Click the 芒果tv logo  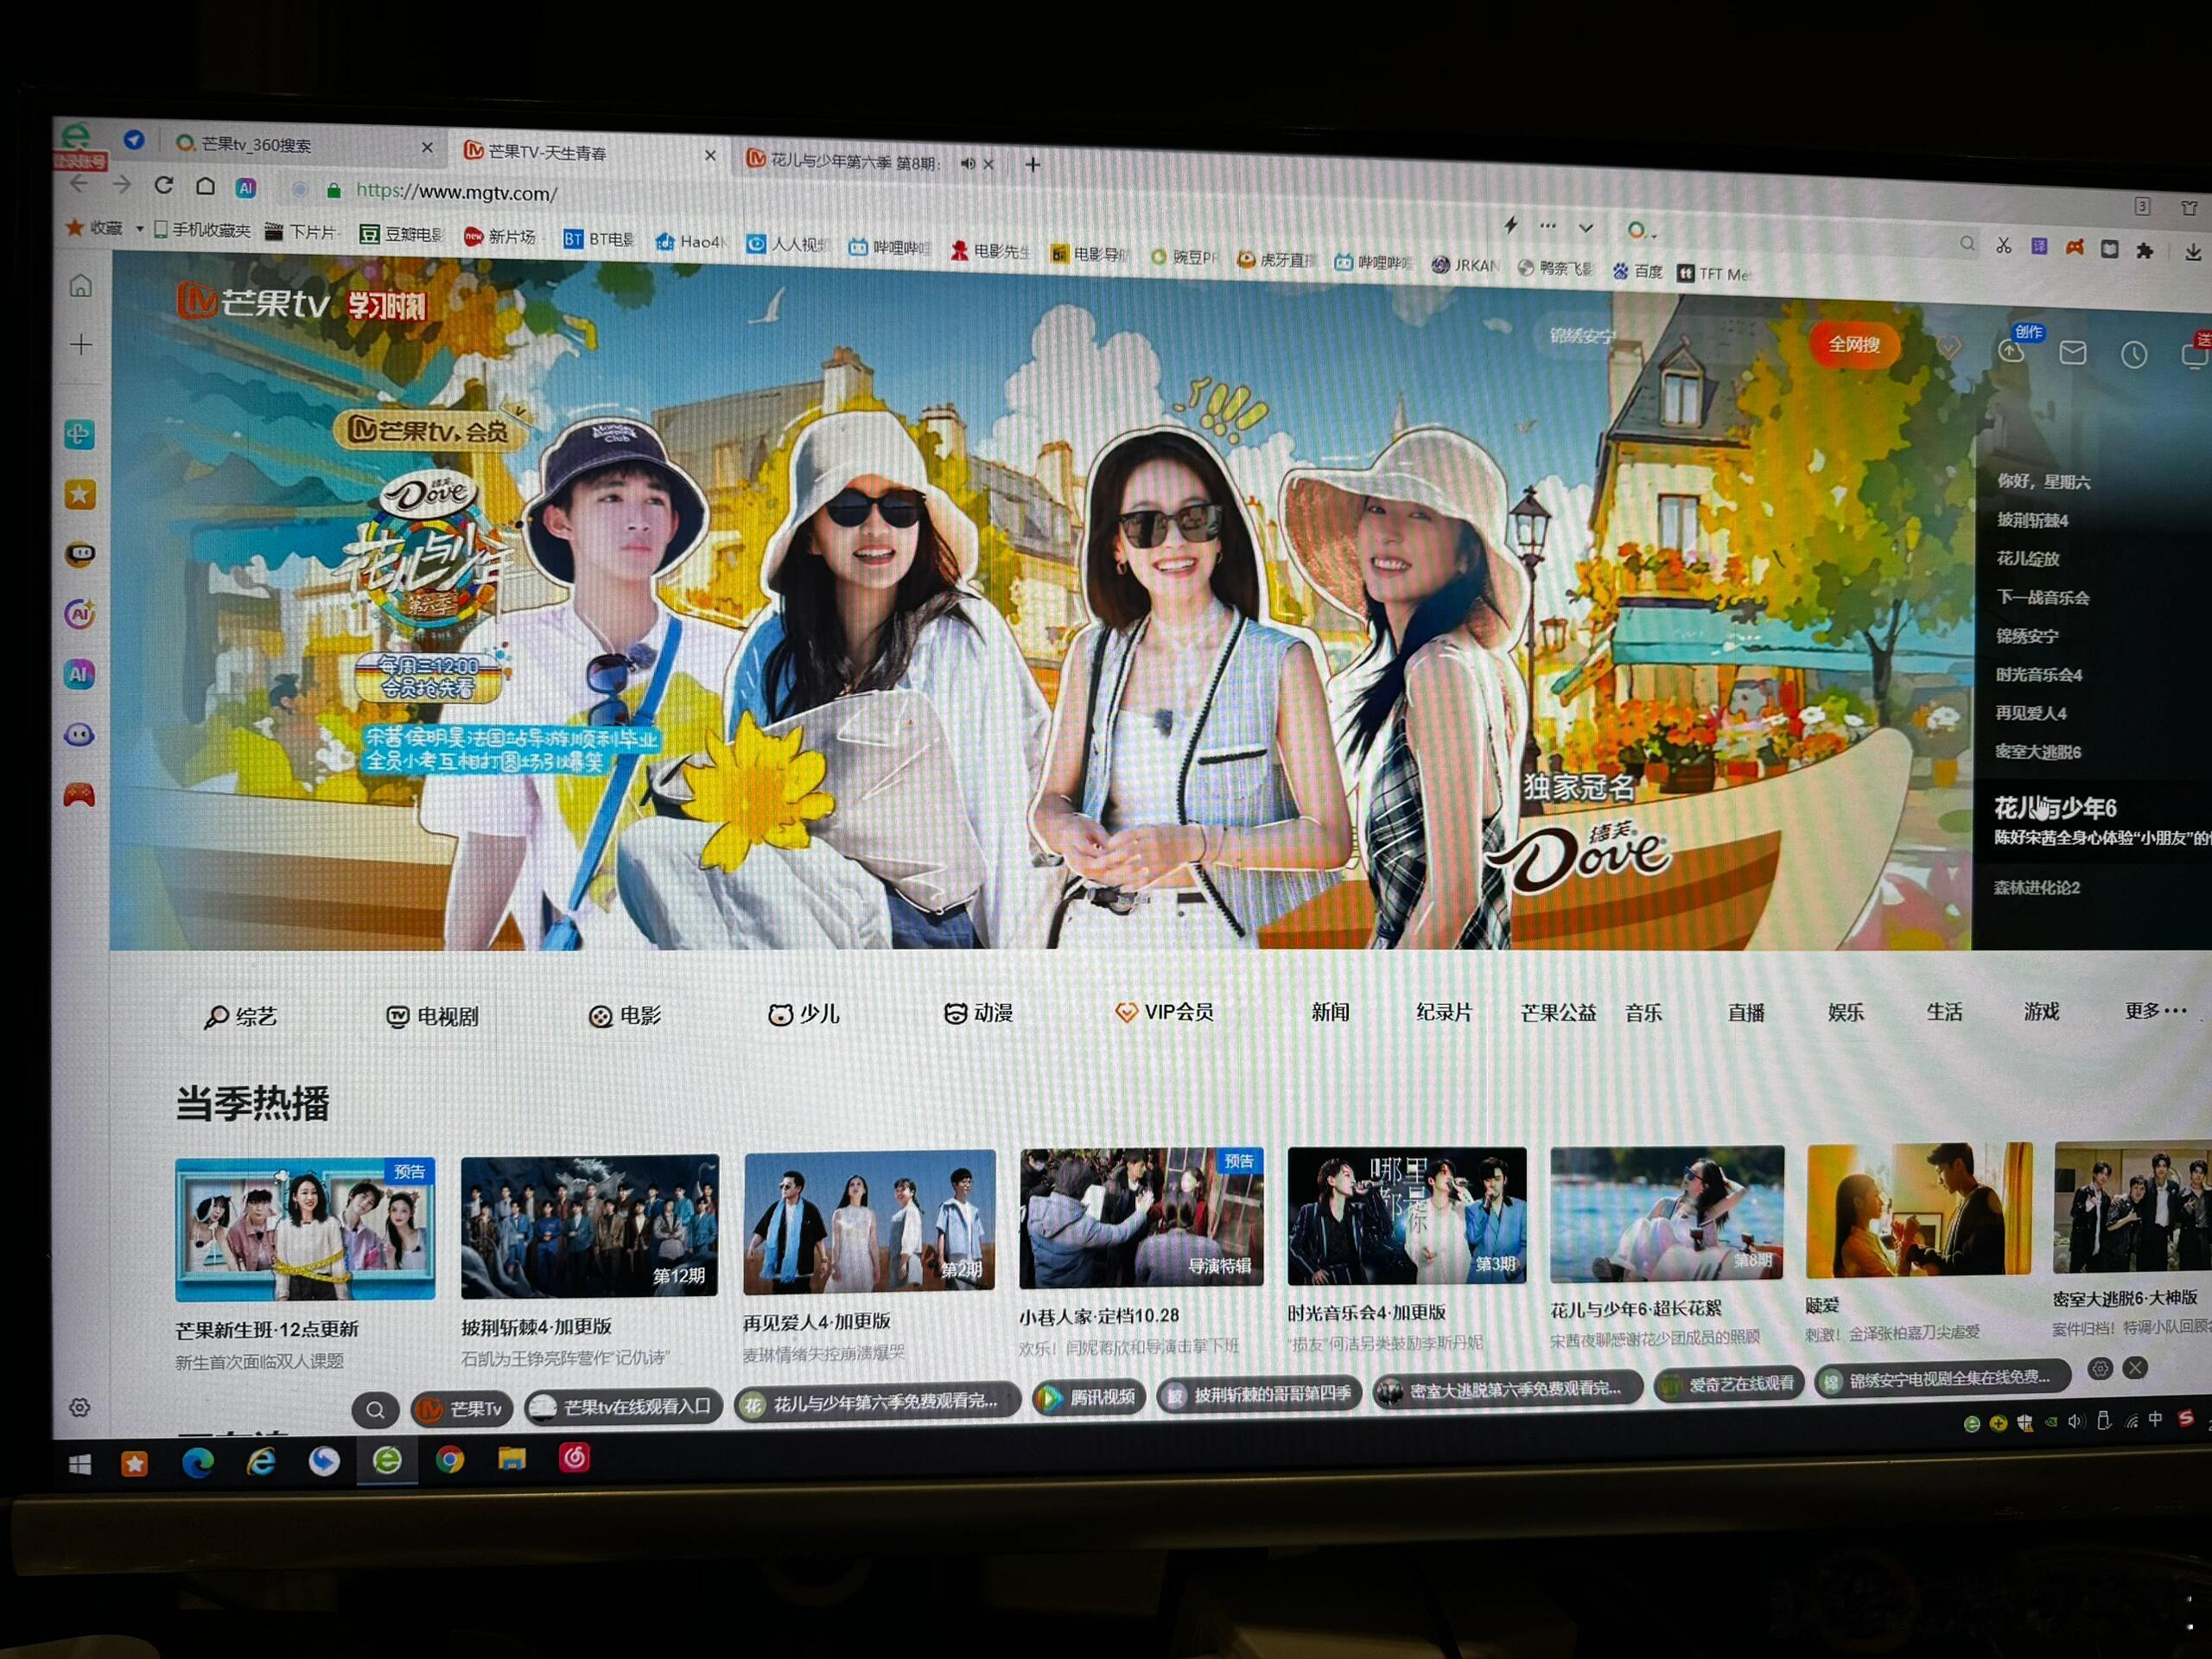tap(253, 301)
